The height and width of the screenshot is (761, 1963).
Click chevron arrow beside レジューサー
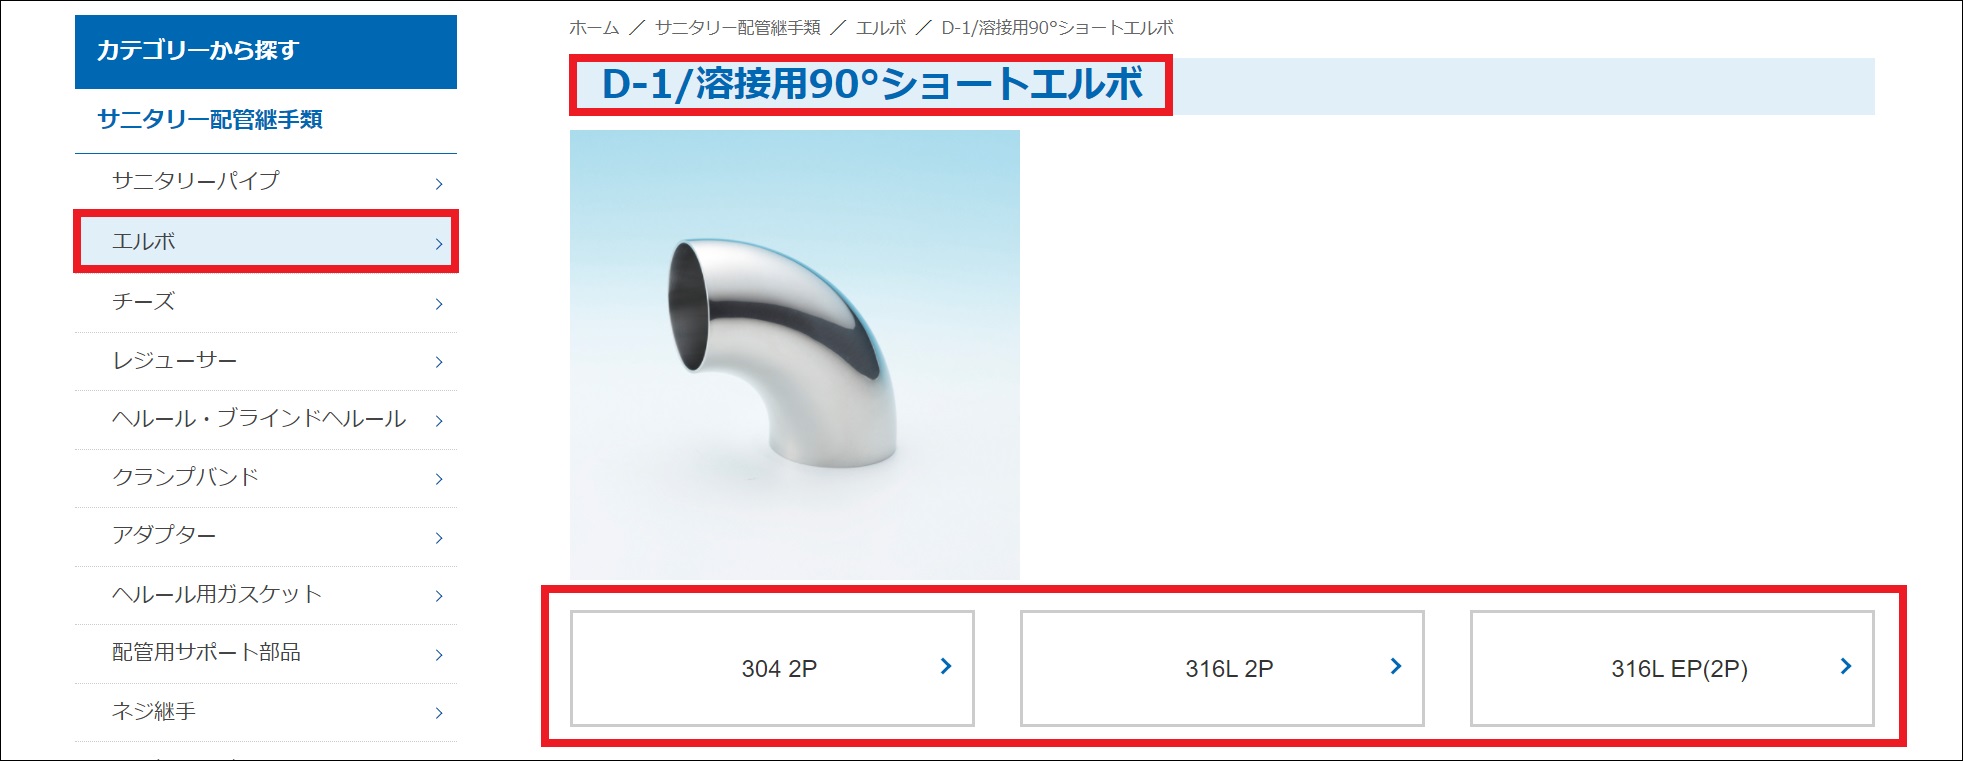[439, 362]
